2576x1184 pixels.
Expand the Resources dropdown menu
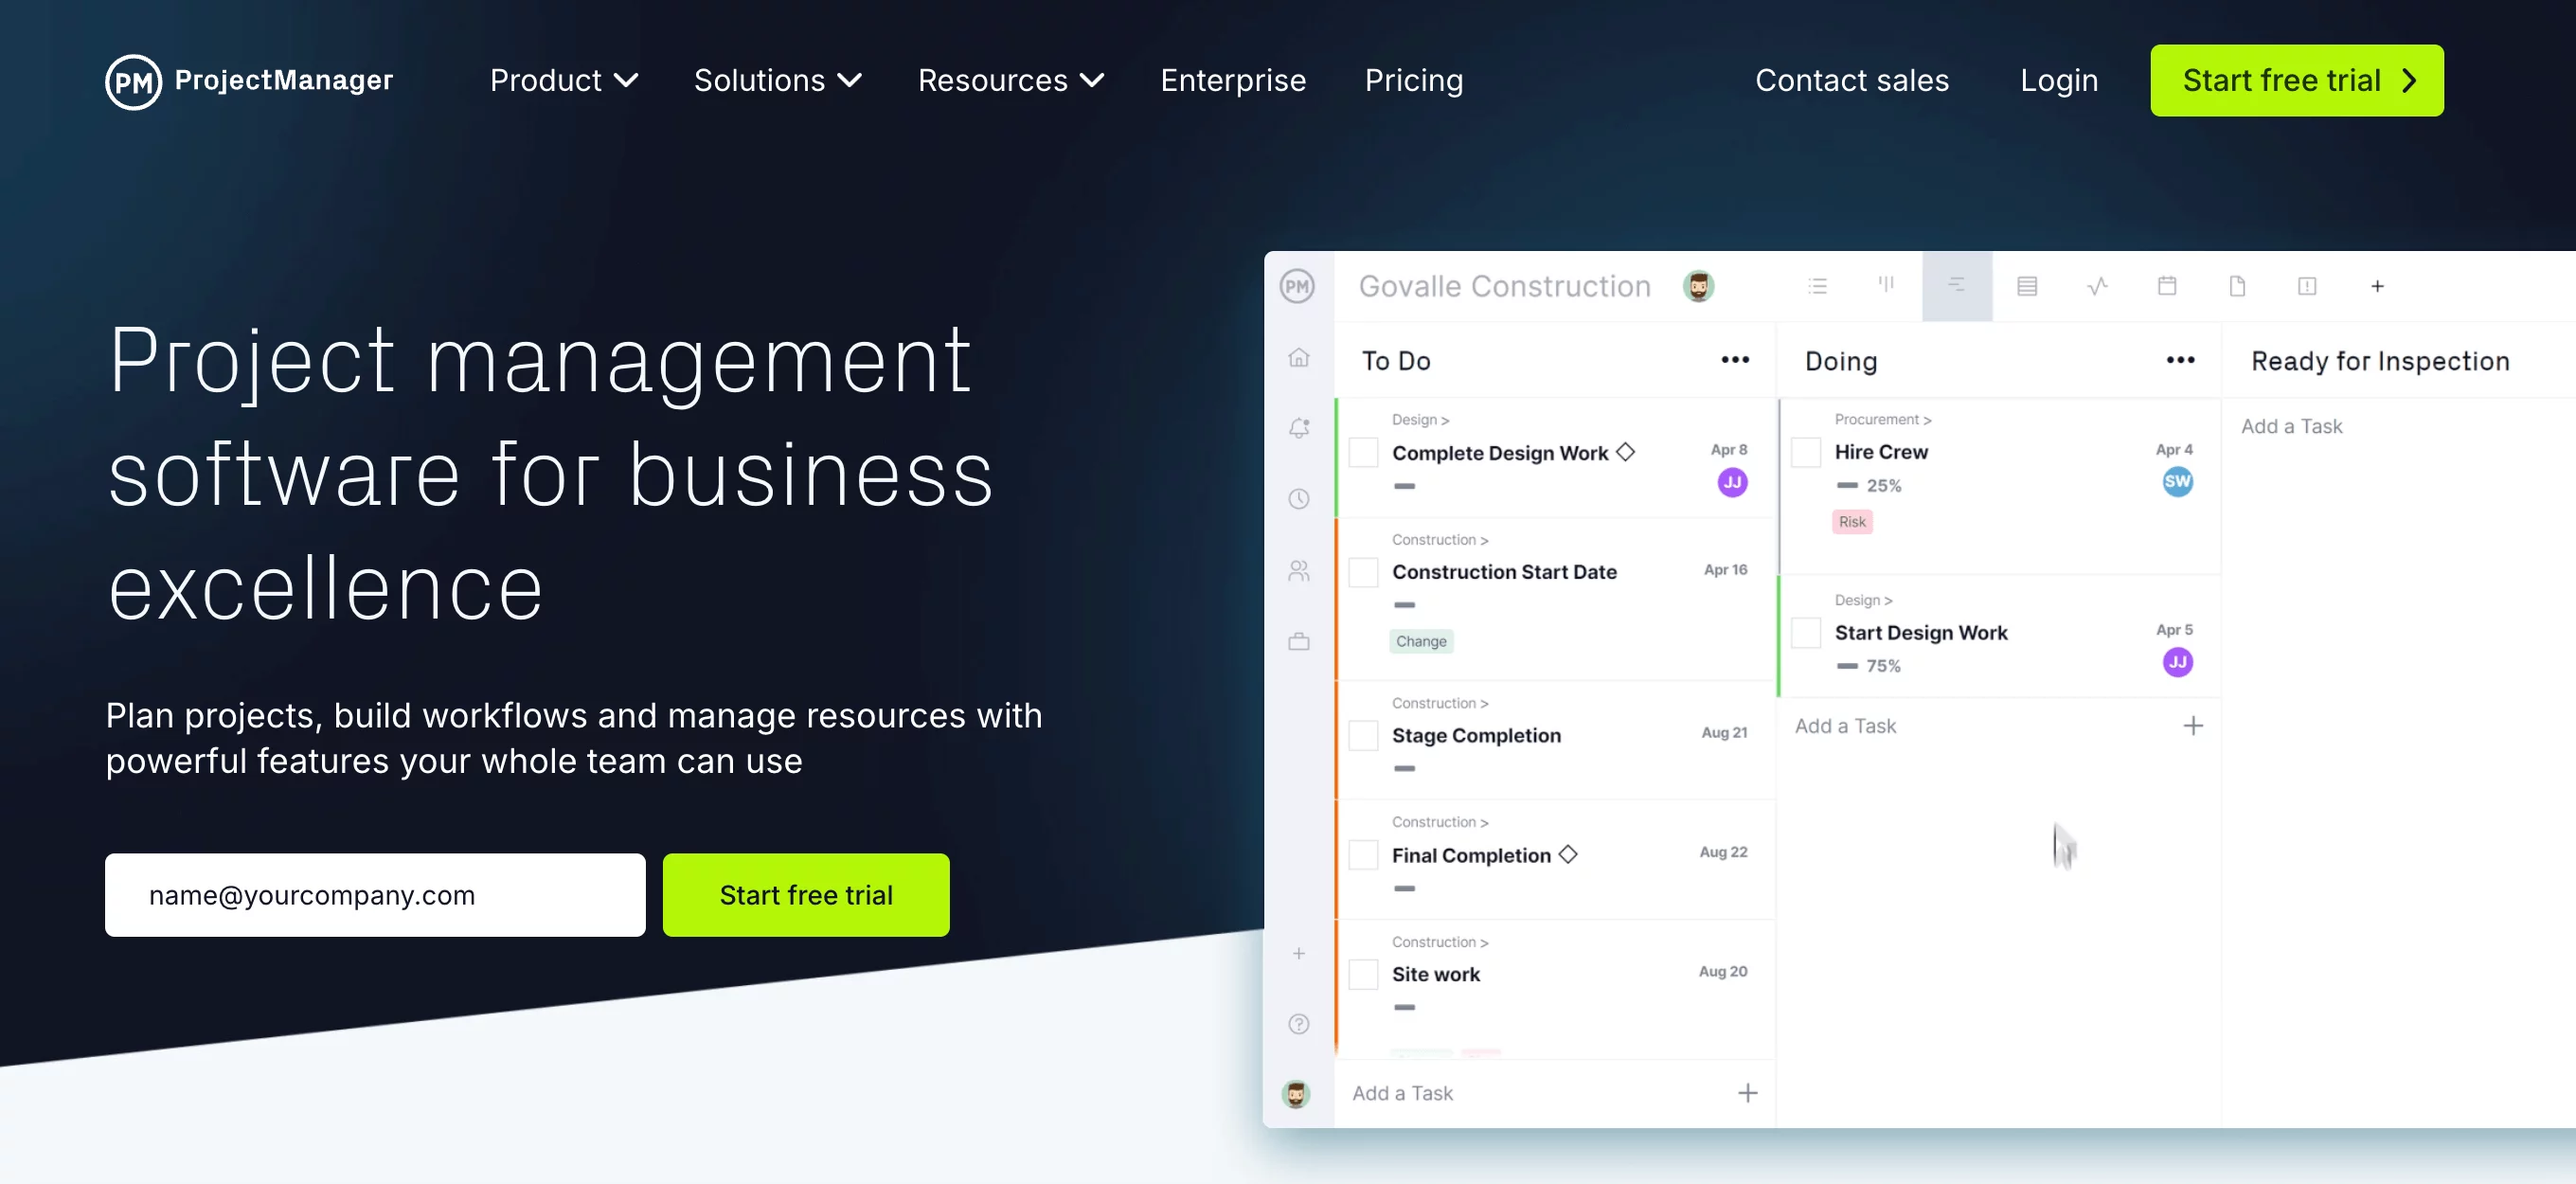point(1011,80)
